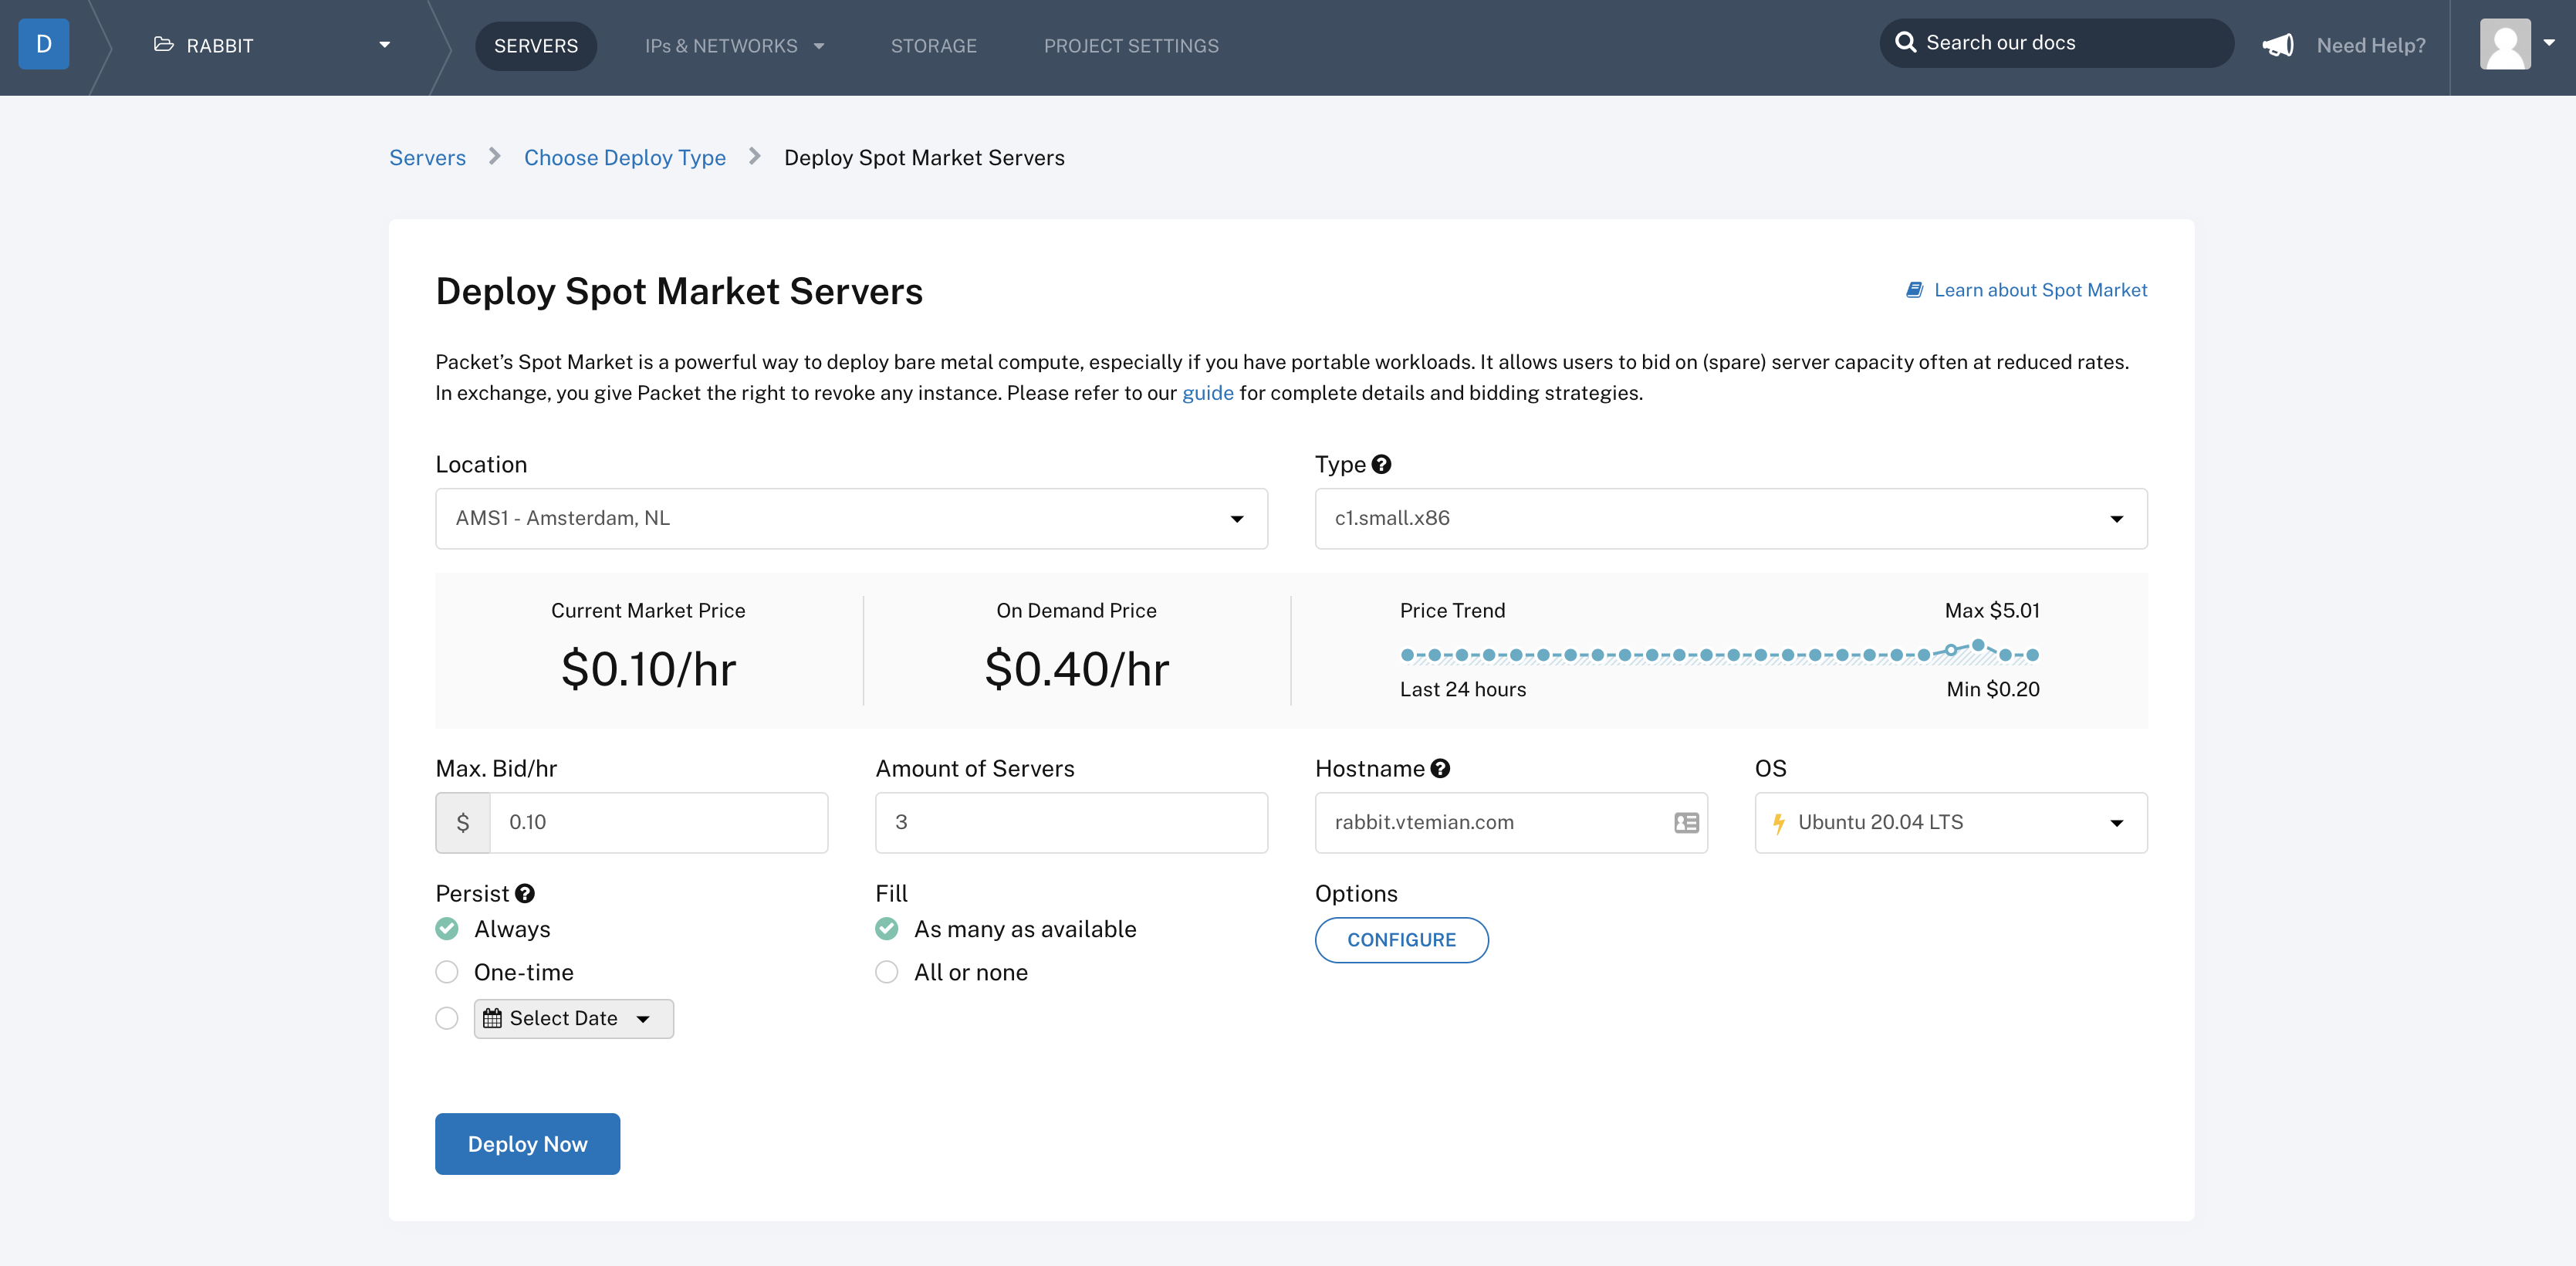Navigate to PROJECT SETTINGS tab
Image resolution: width=2576 pixels, height=1266 pixels.
coord(1131,45)
